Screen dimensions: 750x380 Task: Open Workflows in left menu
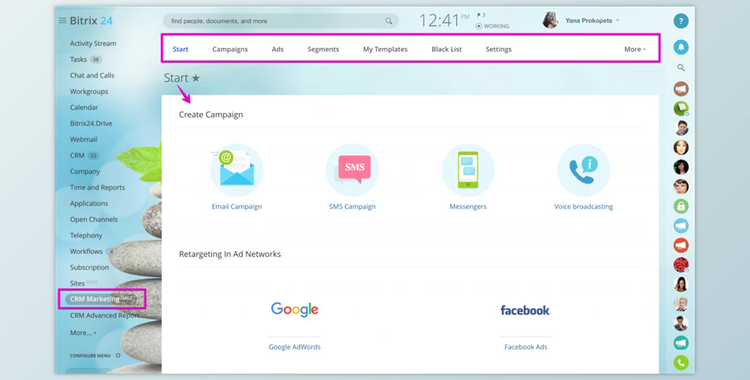86,251
